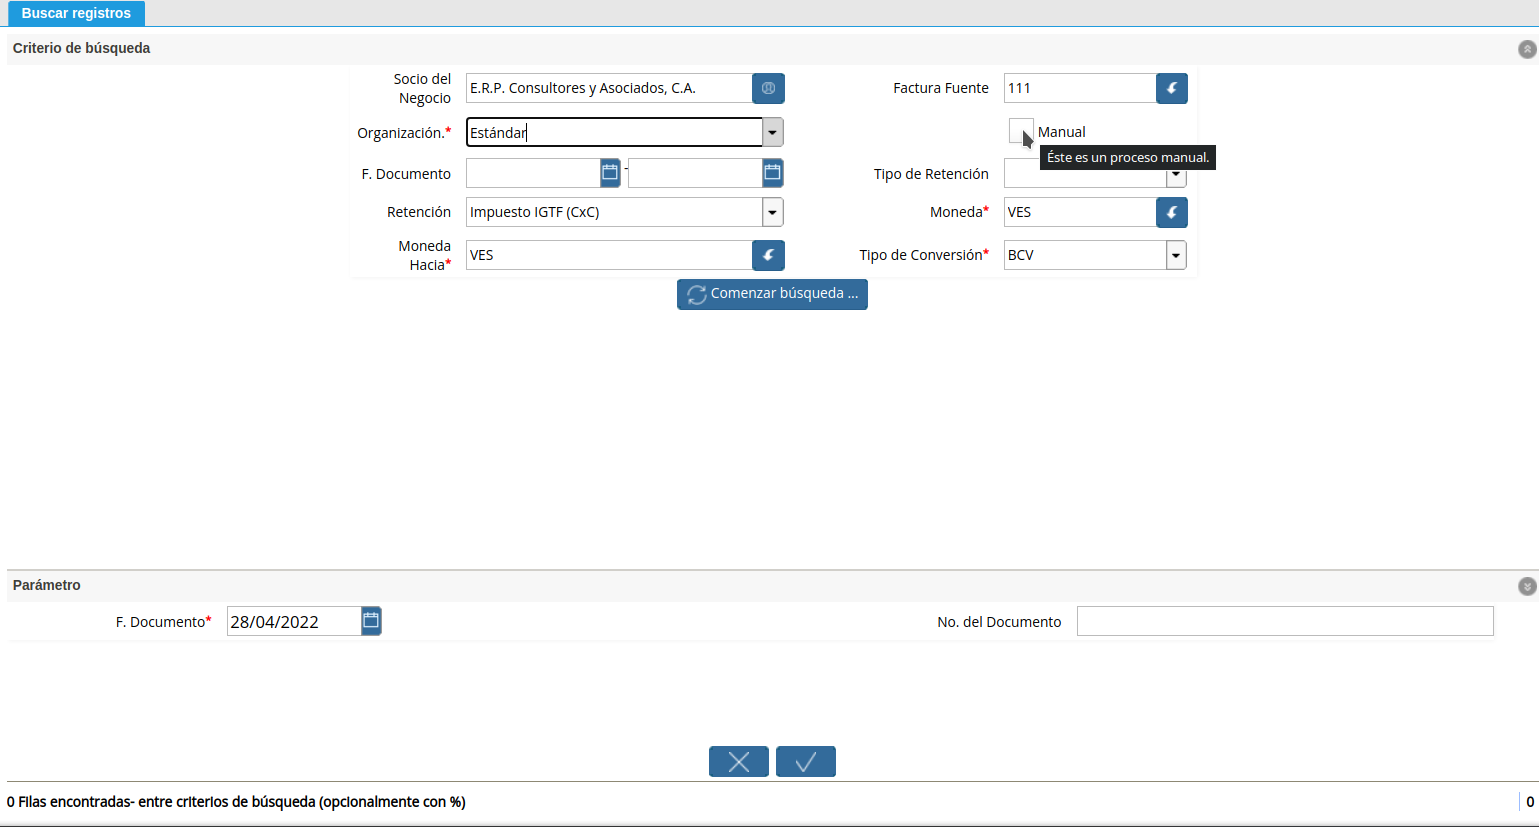Open Moneda lookup icon
1539x827 pixels.
[1172, 212]
